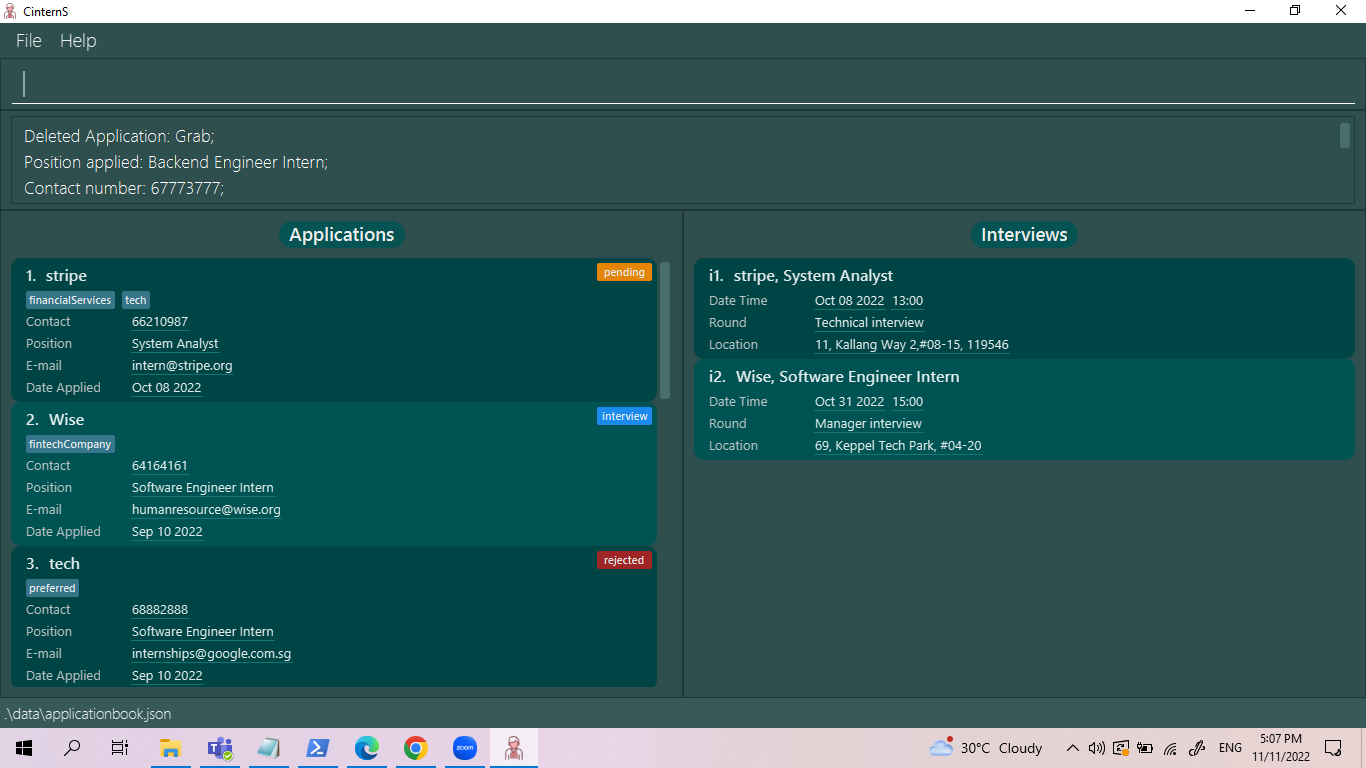The width and height of the screenshot is (1366, 768).
Task: Click "System Analyst" position in stripe application
Action: 175,344
